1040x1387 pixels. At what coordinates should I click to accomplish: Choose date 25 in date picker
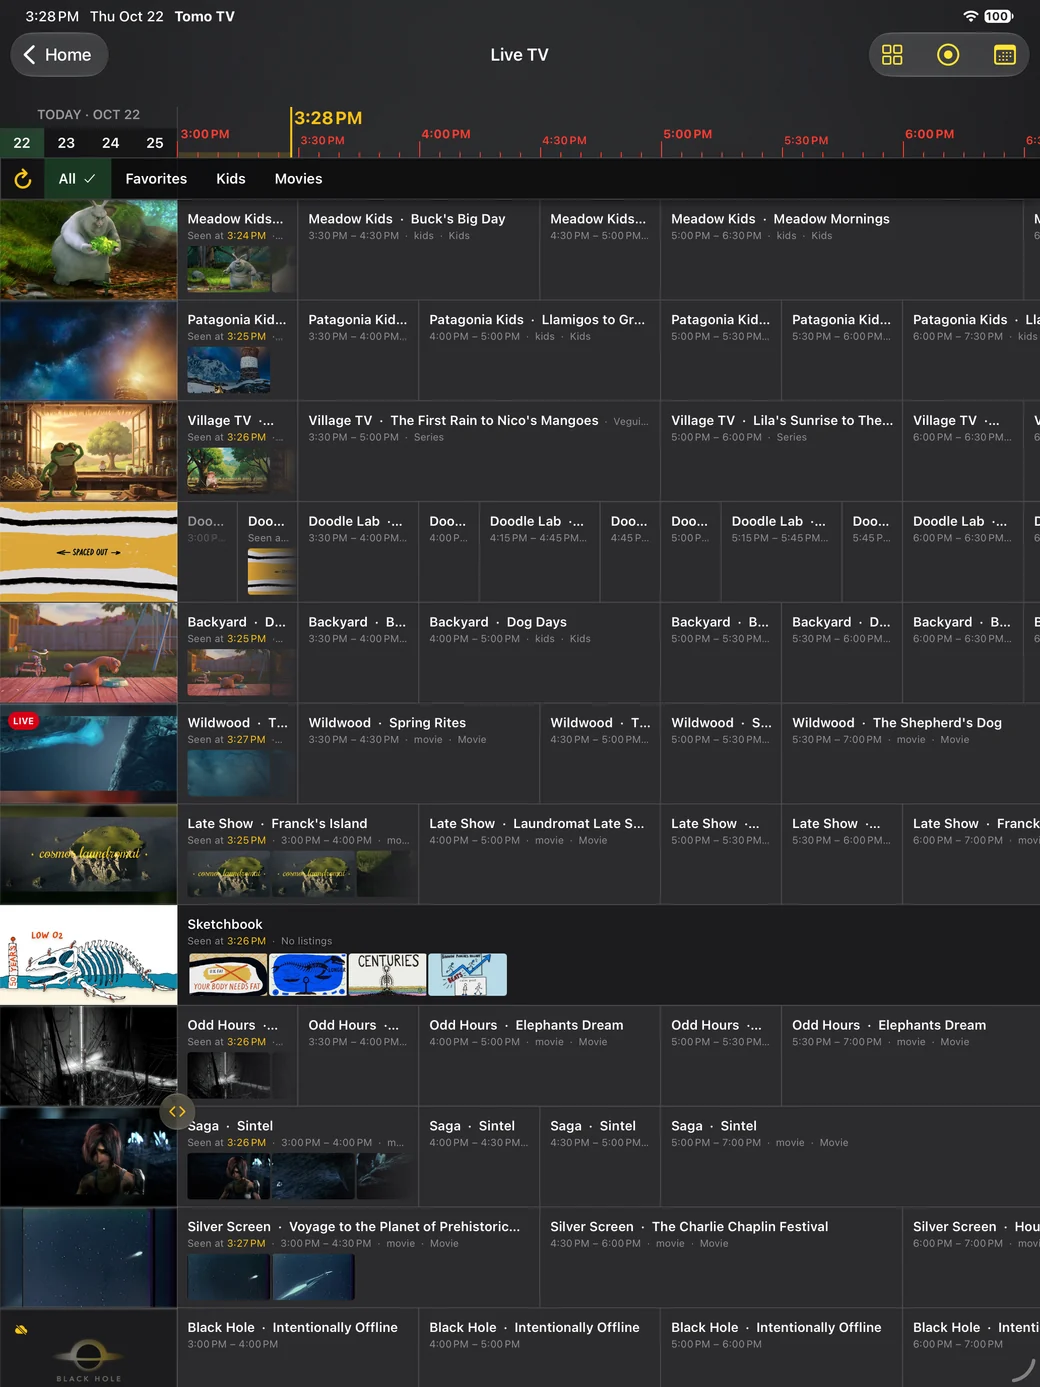155,143
